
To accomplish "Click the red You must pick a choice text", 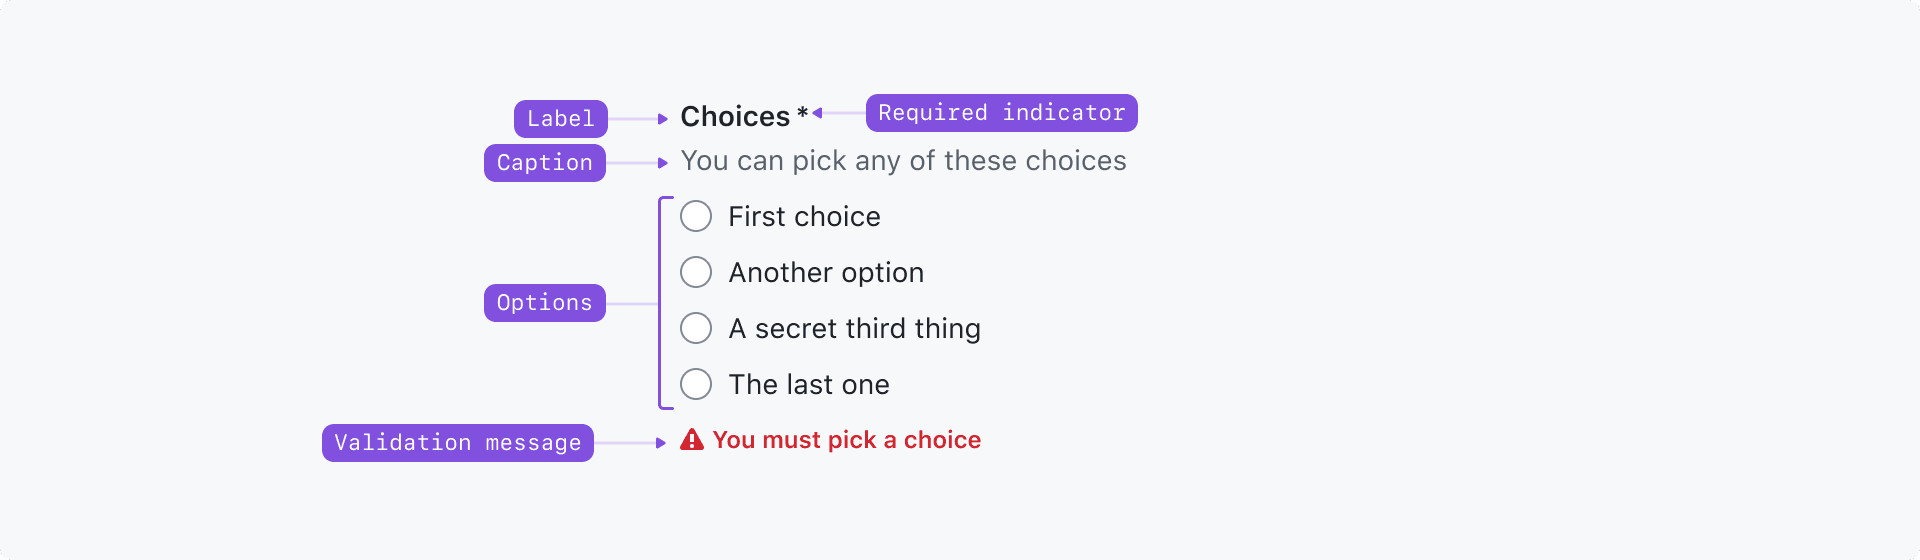I will pos(846,440).
